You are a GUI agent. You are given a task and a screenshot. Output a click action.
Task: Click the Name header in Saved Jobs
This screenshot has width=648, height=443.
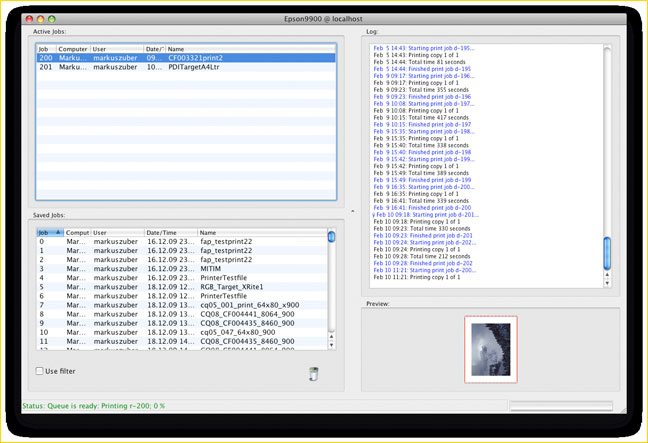(262, 233)
